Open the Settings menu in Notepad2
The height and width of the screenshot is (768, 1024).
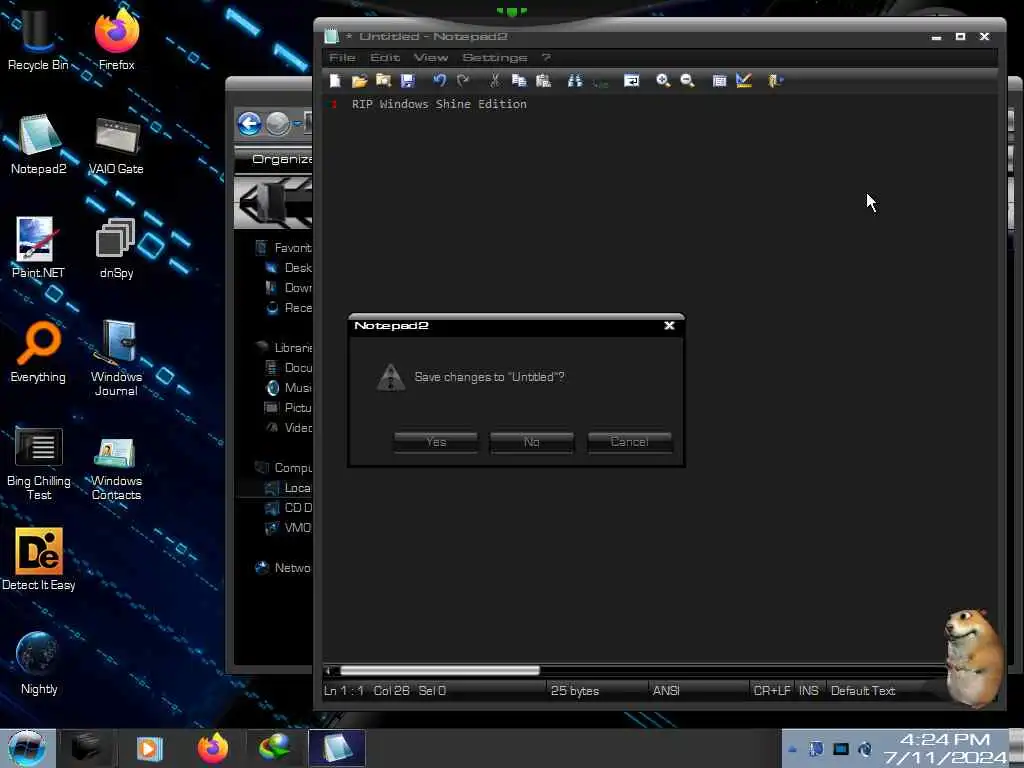494,57
